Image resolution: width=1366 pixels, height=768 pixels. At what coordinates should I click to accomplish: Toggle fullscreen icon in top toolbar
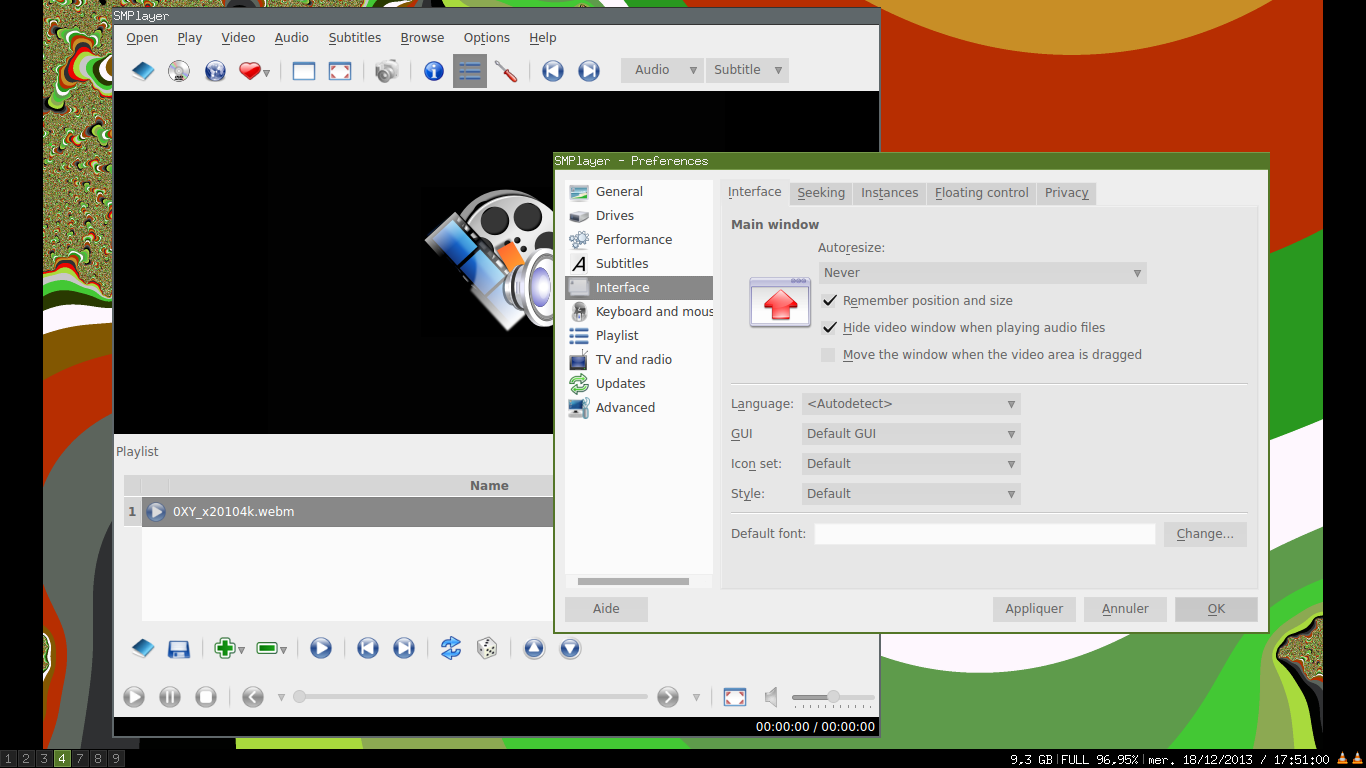(340, 71)
